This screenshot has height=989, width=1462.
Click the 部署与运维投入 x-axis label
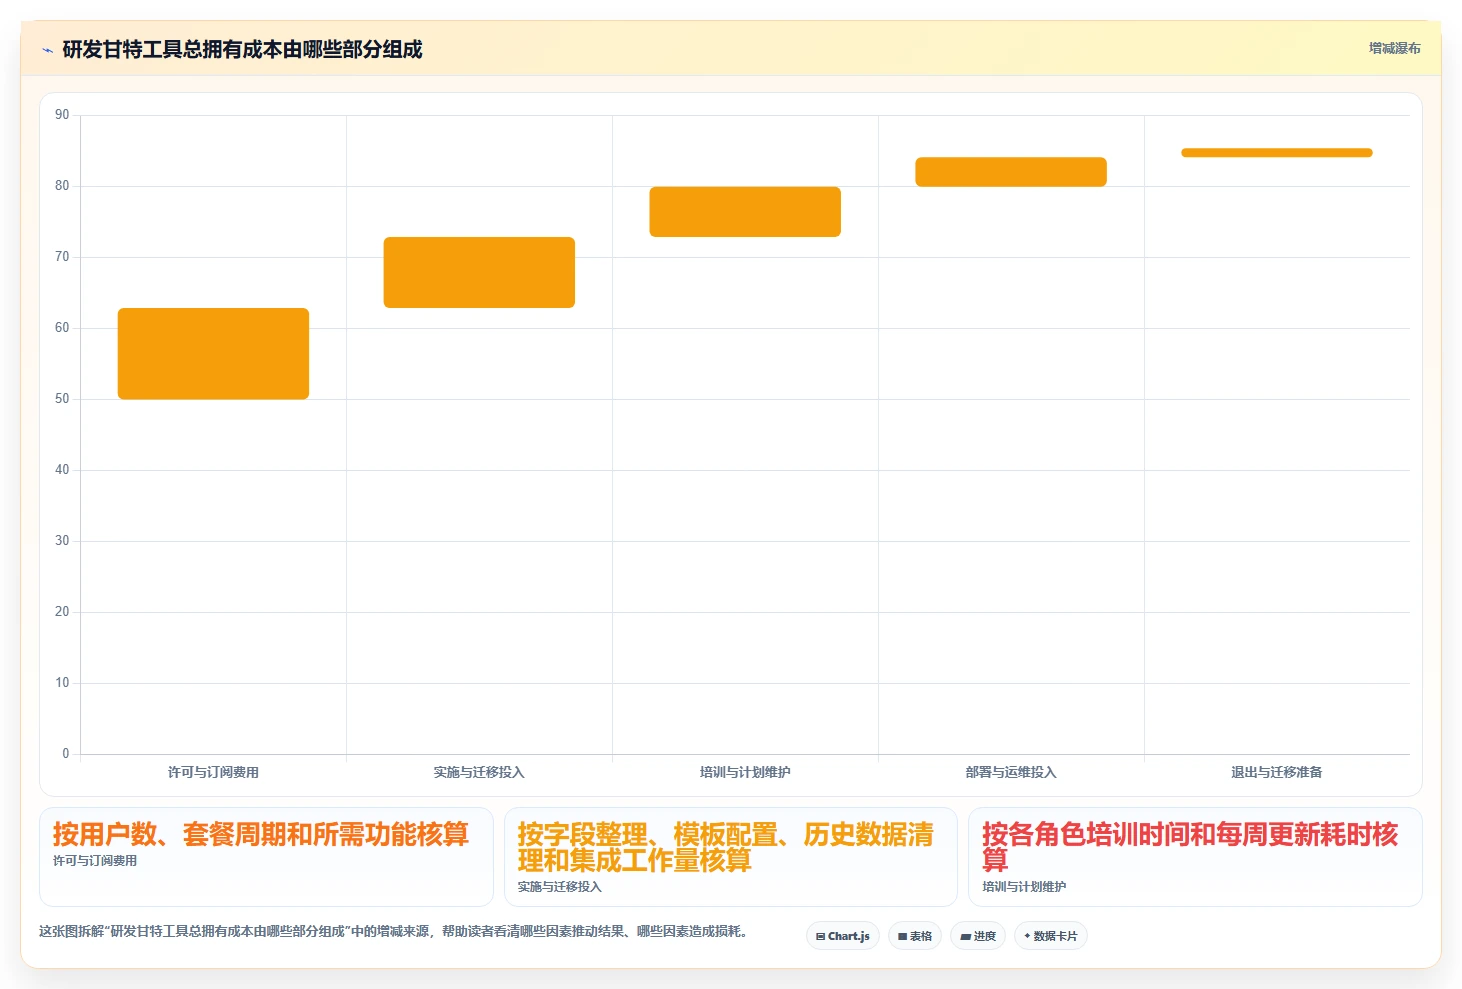(x=1011, y=772)
